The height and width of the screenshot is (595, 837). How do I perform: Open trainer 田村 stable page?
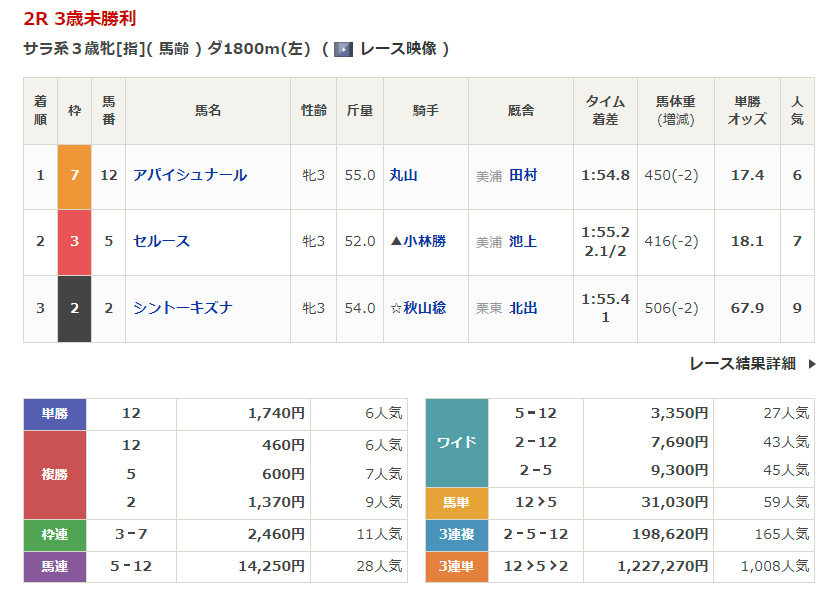pyautogui.click(x=523, y=175)
